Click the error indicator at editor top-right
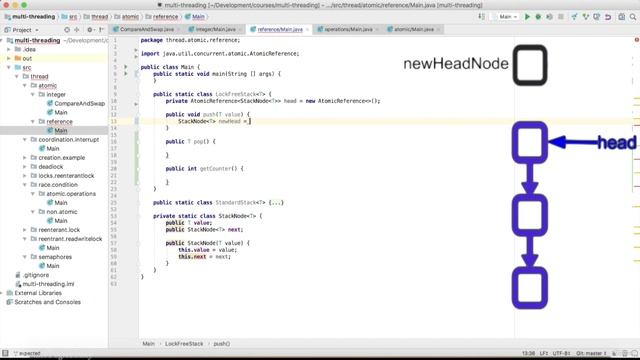 point(636,40)
